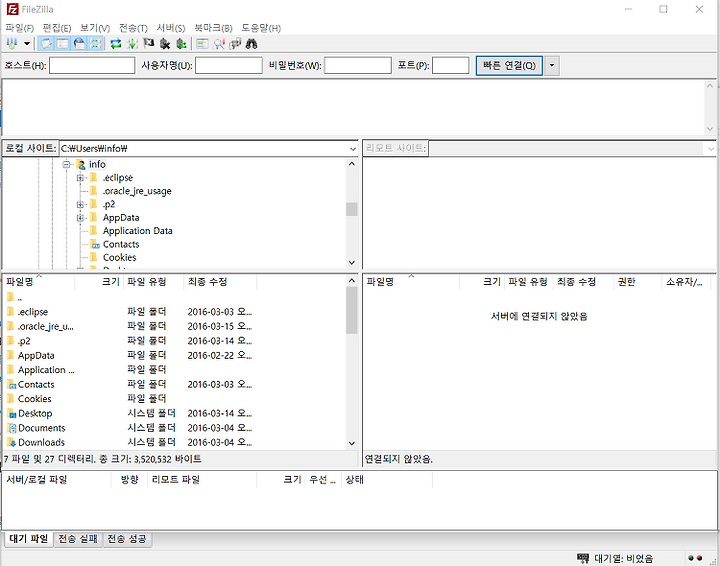Toggle the message log display
720x566 pixels.
tap(46, 44)
